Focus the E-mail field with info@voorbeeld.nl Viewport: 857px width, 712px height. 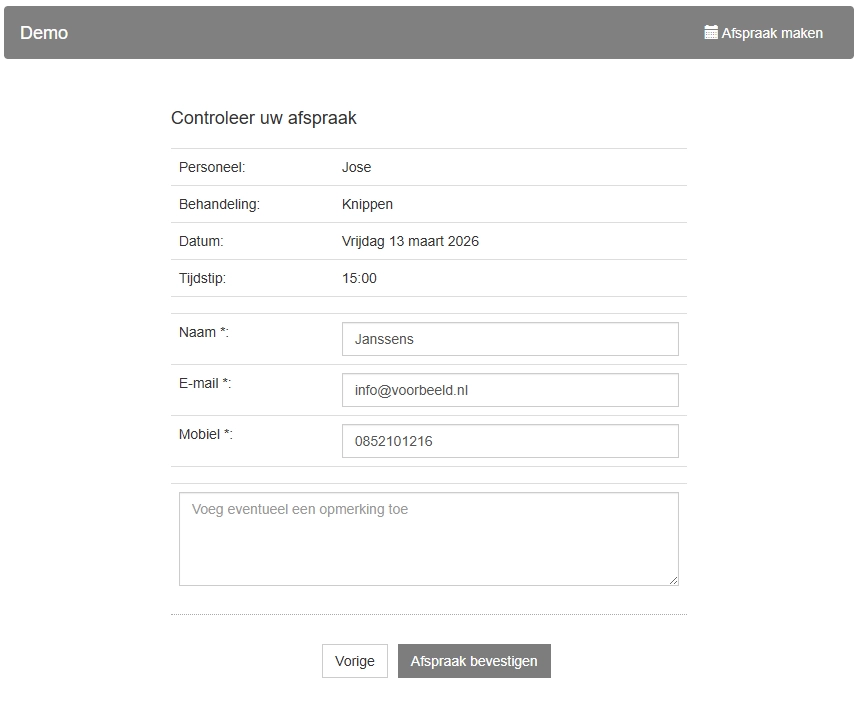click(510, 390)
